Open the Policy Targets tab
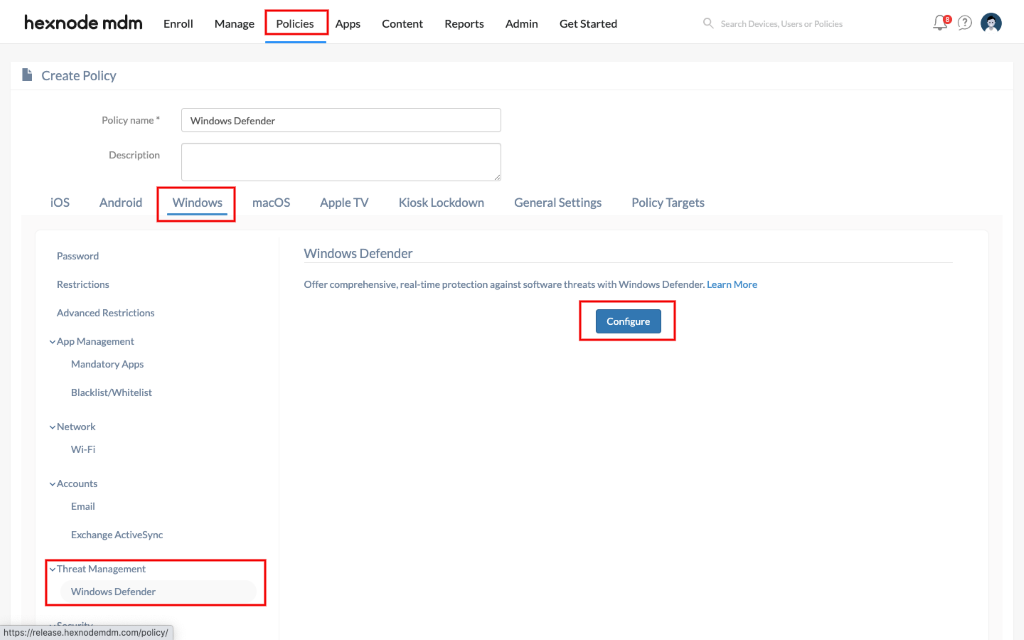Image resolution: width=1024 pixels, height=640 pixels. tap(668, 202)
